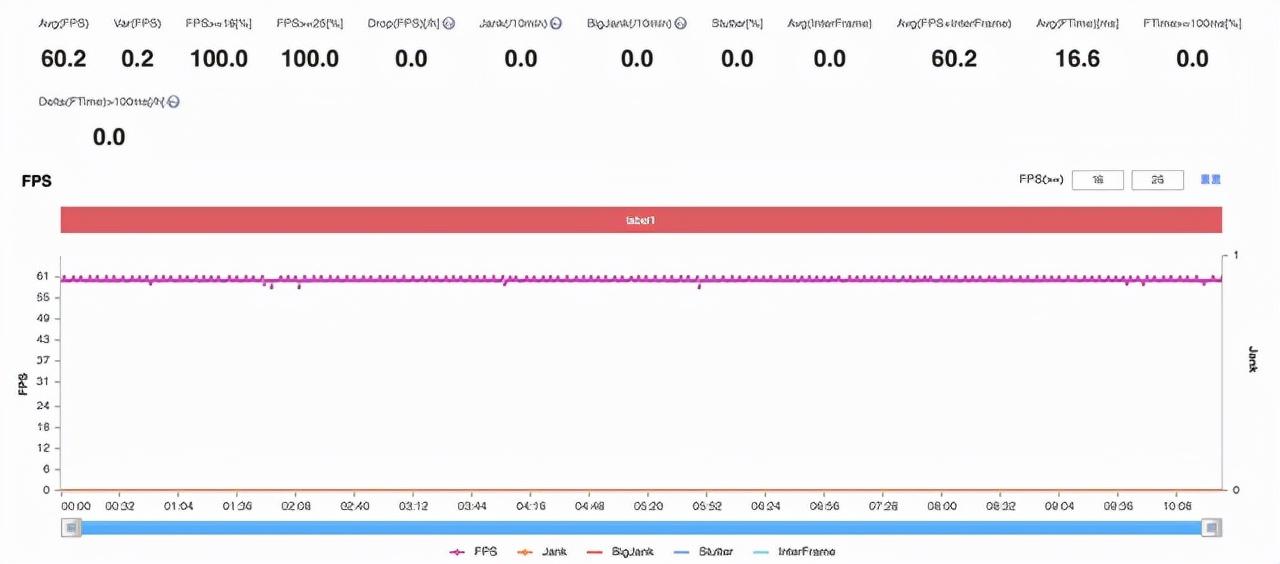
Task: Click the info icon beside Jank(/10min)
Action: click(x=556, y=23)
